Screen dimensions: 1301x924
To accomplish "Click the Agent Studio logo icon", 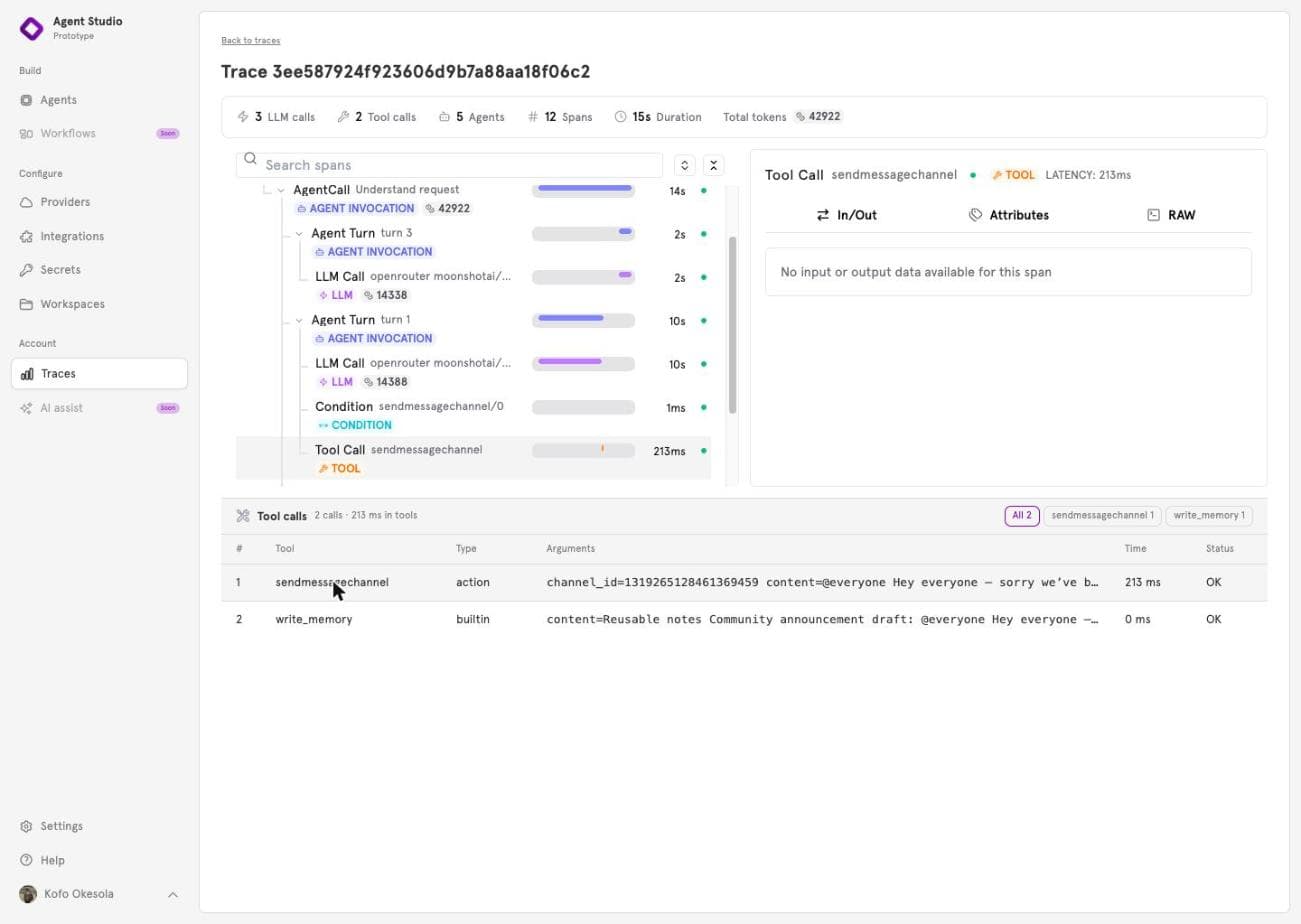I will pyautogui.click(x=32, y=28).
